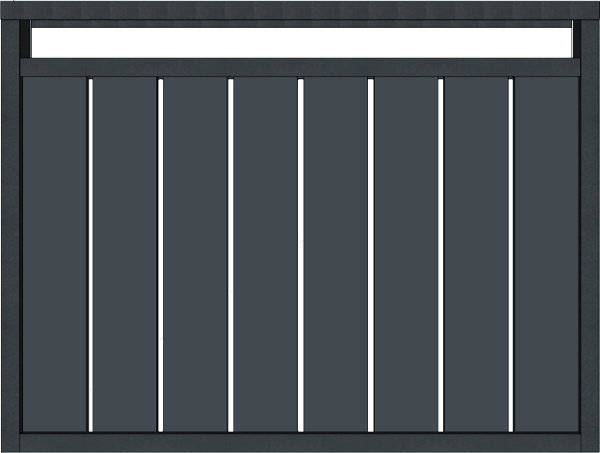Click the horizontal rail below the white opening
This screenshot has height=453, width=600.
tap(300, 67)
